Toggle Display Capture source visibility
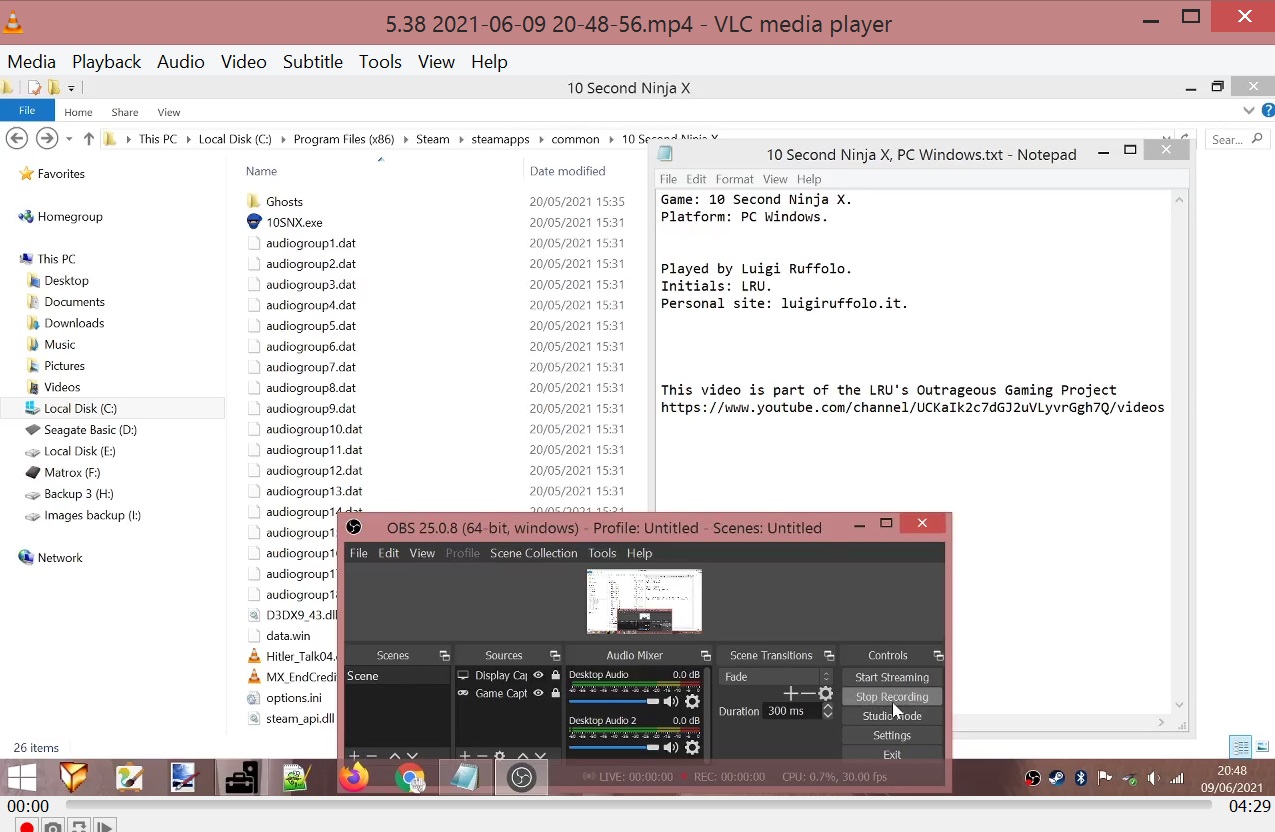 (538, 675)
